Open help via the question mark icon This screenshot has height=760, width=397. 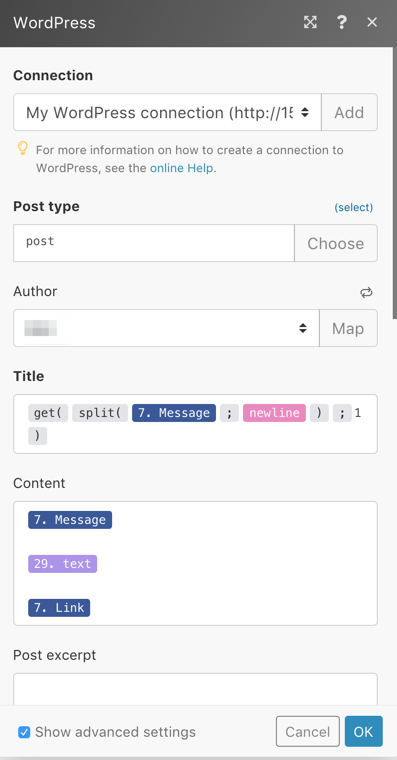pos(341,22)
